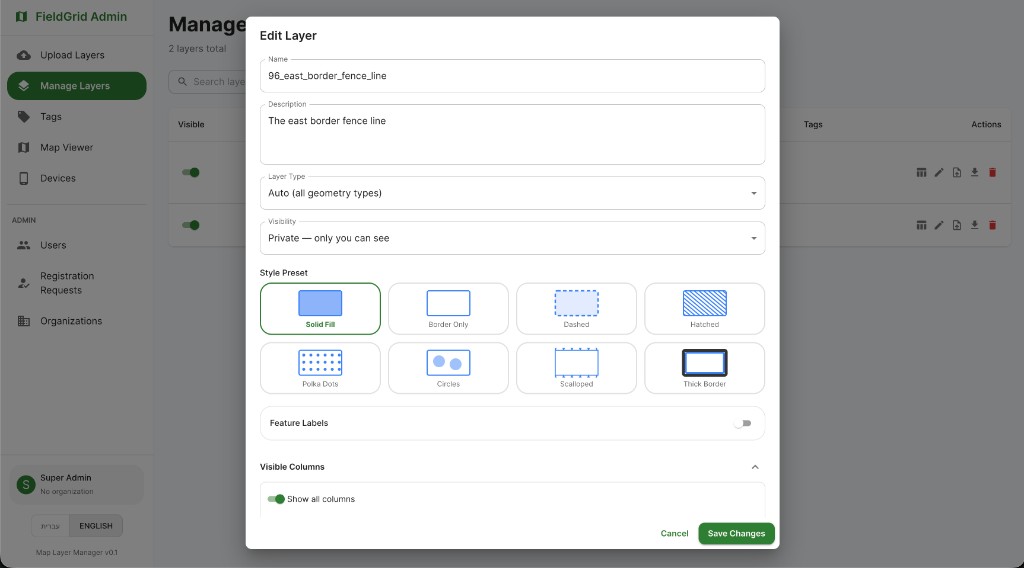Open Registration Requests page
The width and height of the screenshot is (1024, 568).
click(76, 283)
